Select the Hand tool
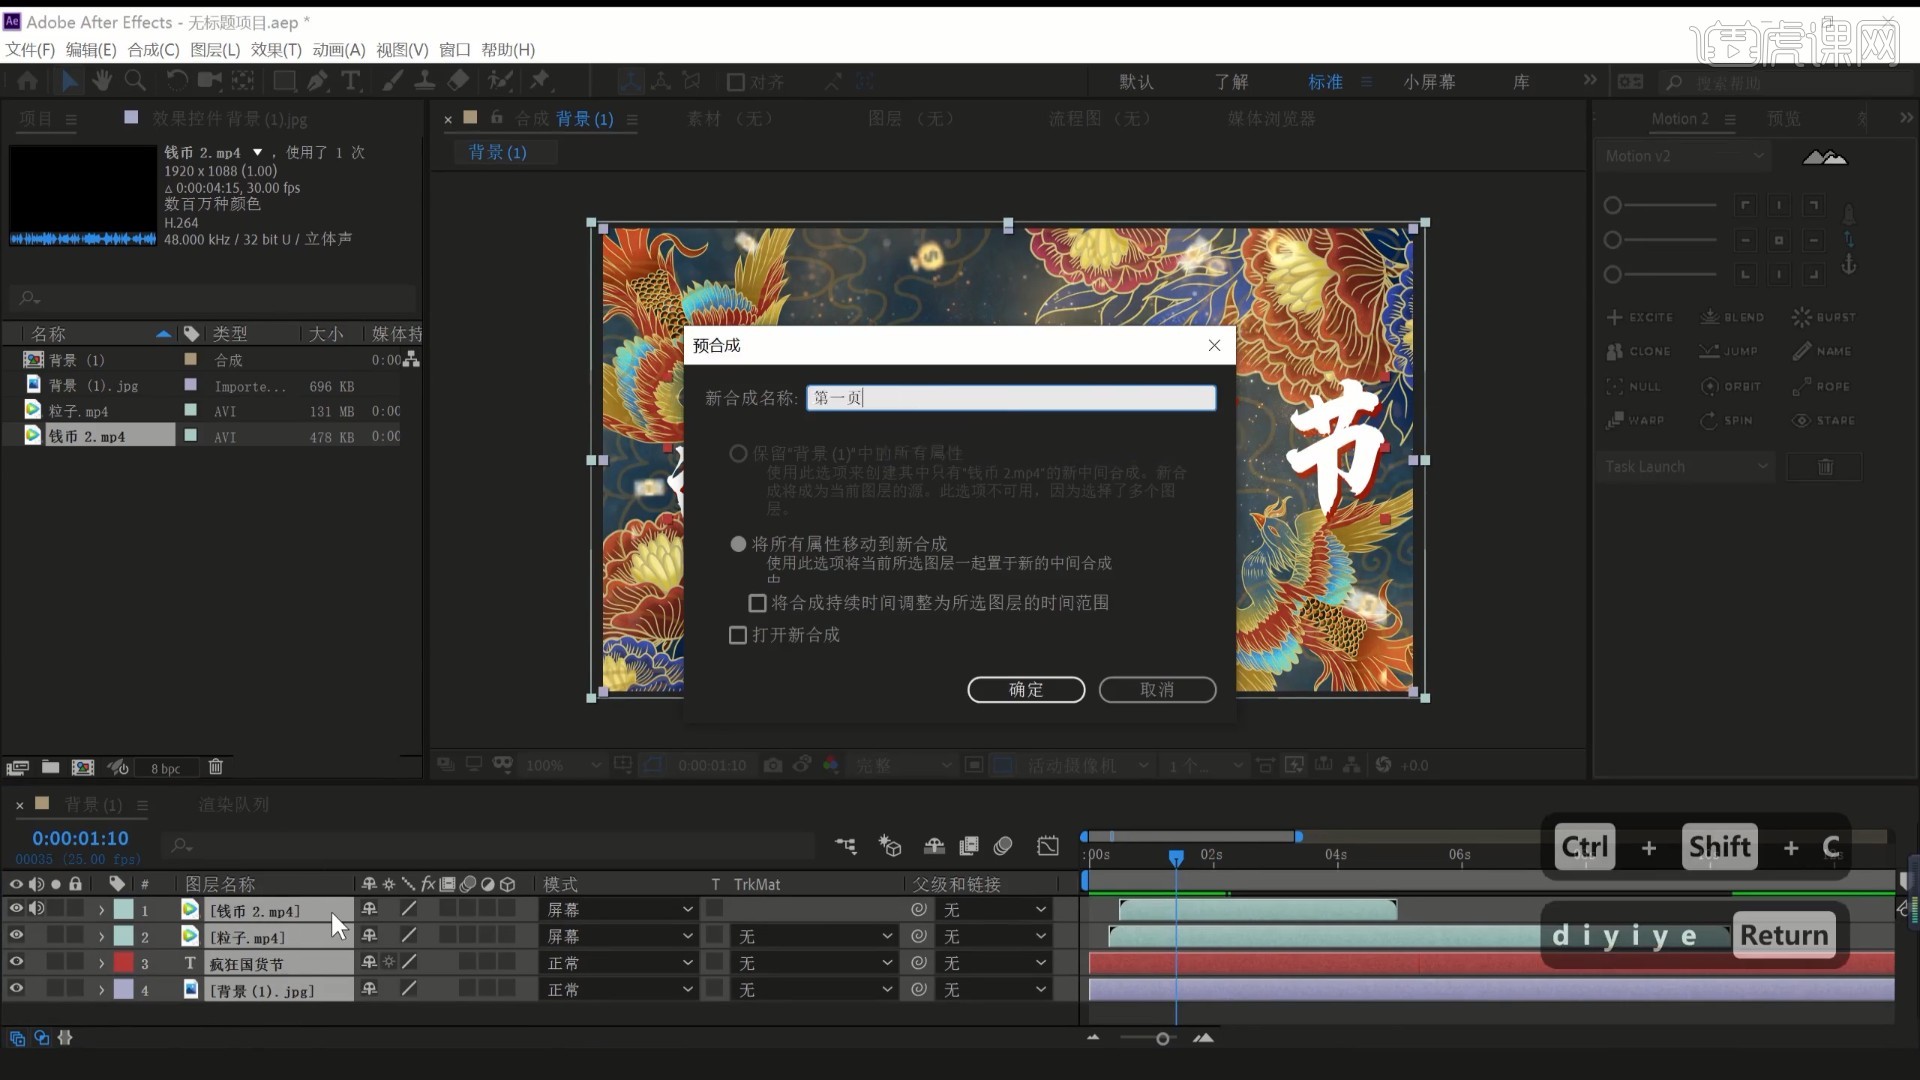This screenshot has height=1080, width=1920. 102,81
